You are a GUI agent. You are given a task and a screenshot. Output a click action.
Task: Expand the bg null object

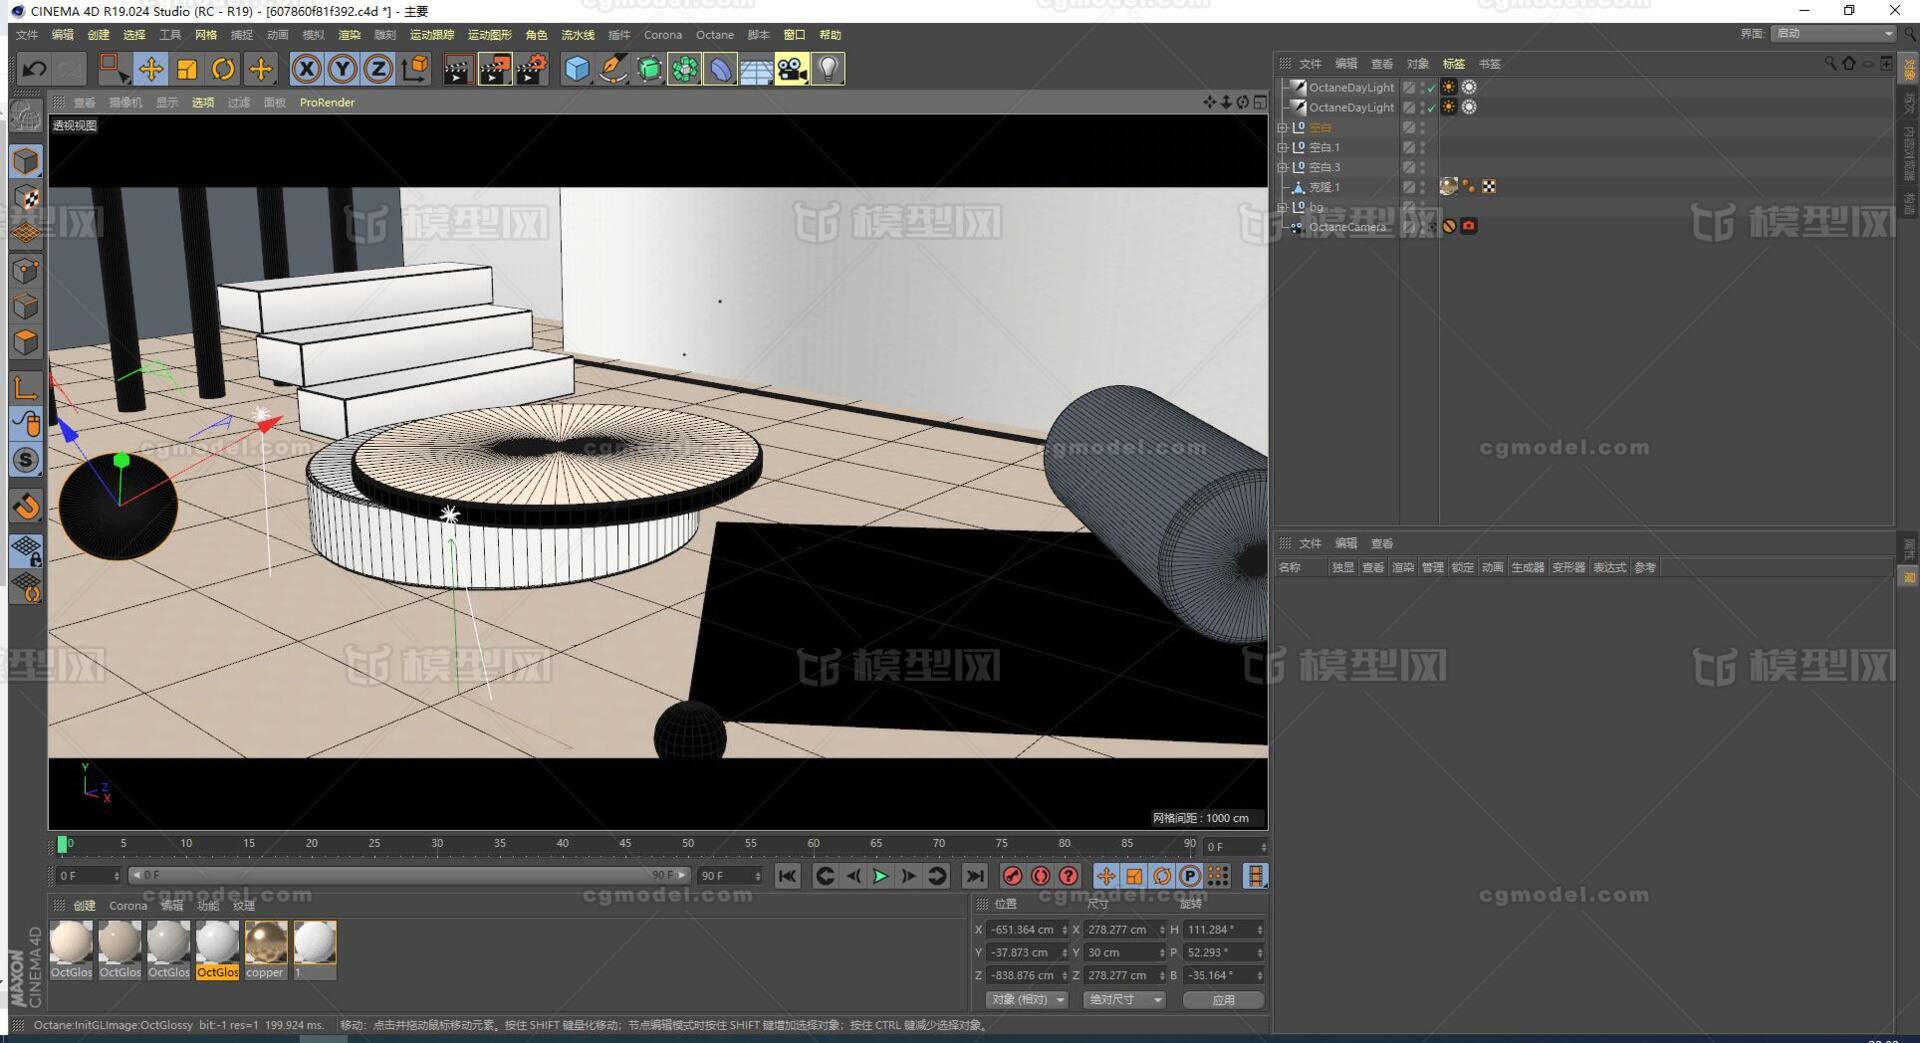[x=1282, y=207]
